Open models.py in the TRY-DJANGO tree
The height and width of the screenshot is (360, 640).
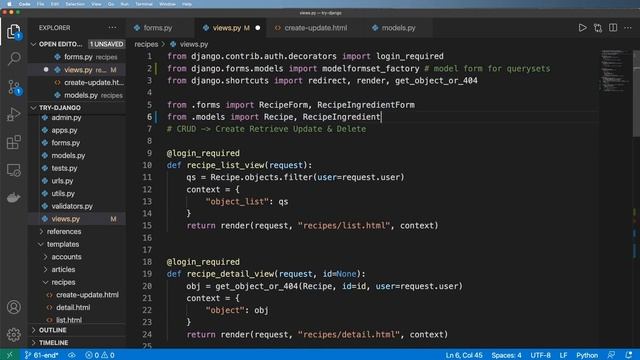(68, 156)
